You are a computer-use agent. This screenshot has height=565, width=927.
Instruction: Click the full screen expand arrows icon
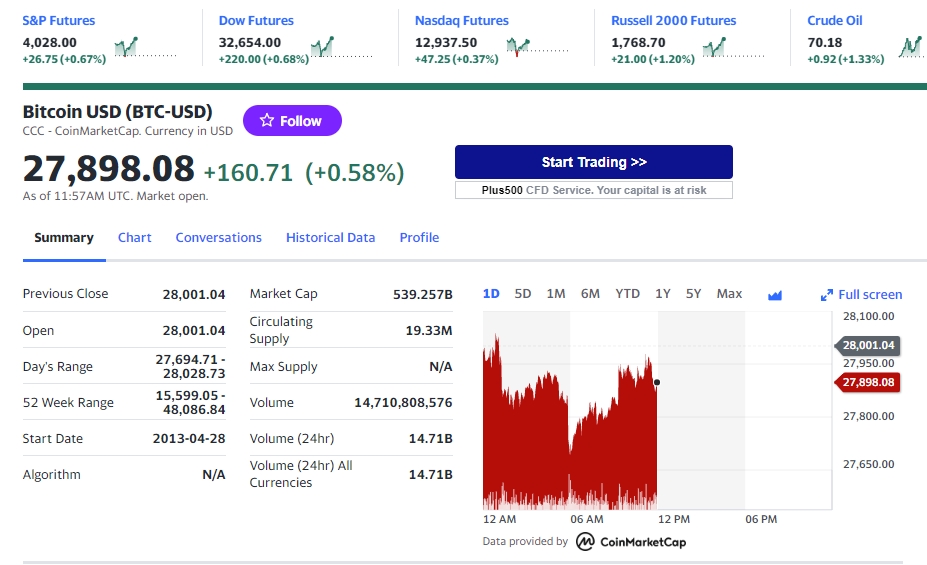[826, 296]
